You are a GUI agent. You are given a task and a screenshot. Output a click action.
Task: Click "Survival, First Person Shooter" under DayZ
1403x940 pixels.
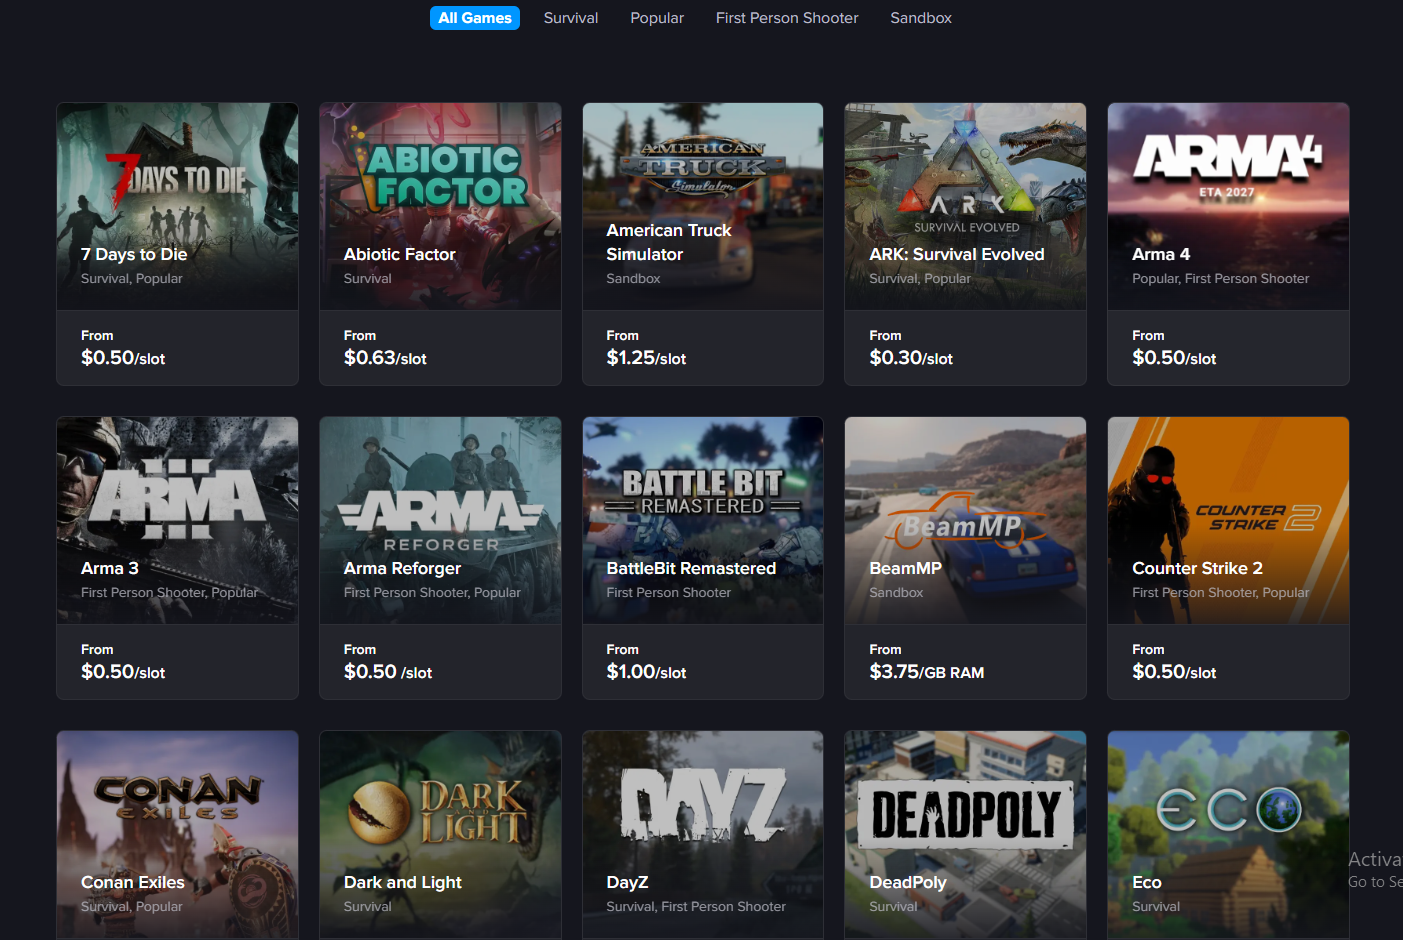coord(696,906)
